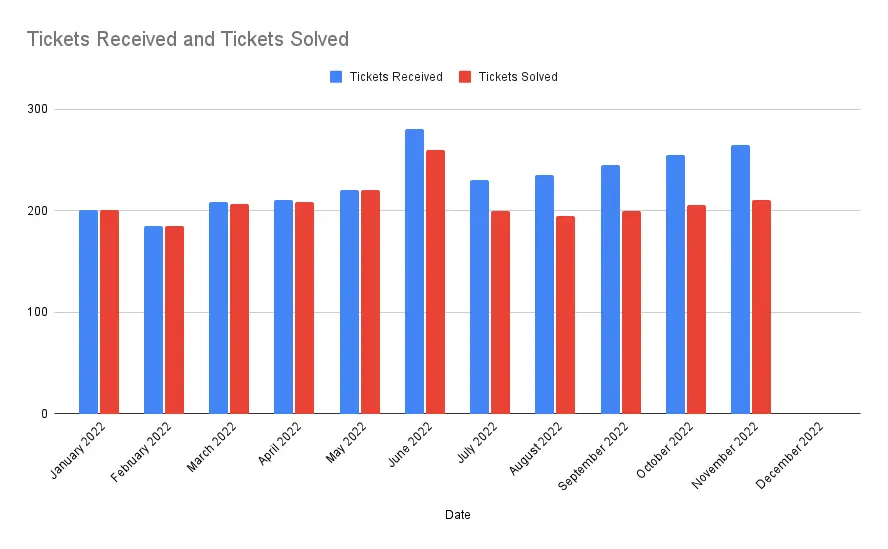
Task: Select the Tickets Received legend label
Action: (x=396, y=77)
